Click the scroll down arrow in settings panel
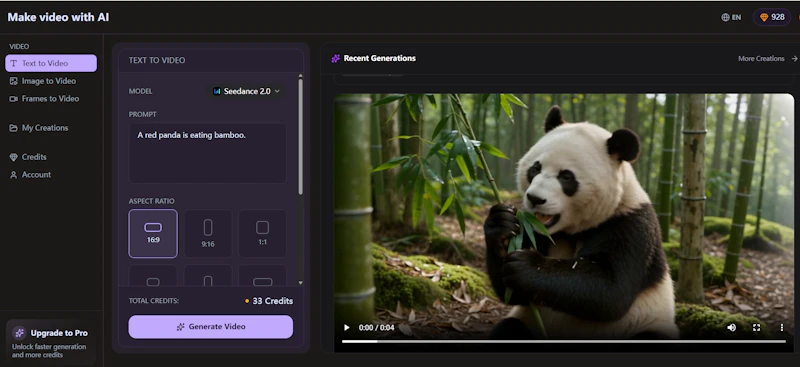 (x=301, y=282)
